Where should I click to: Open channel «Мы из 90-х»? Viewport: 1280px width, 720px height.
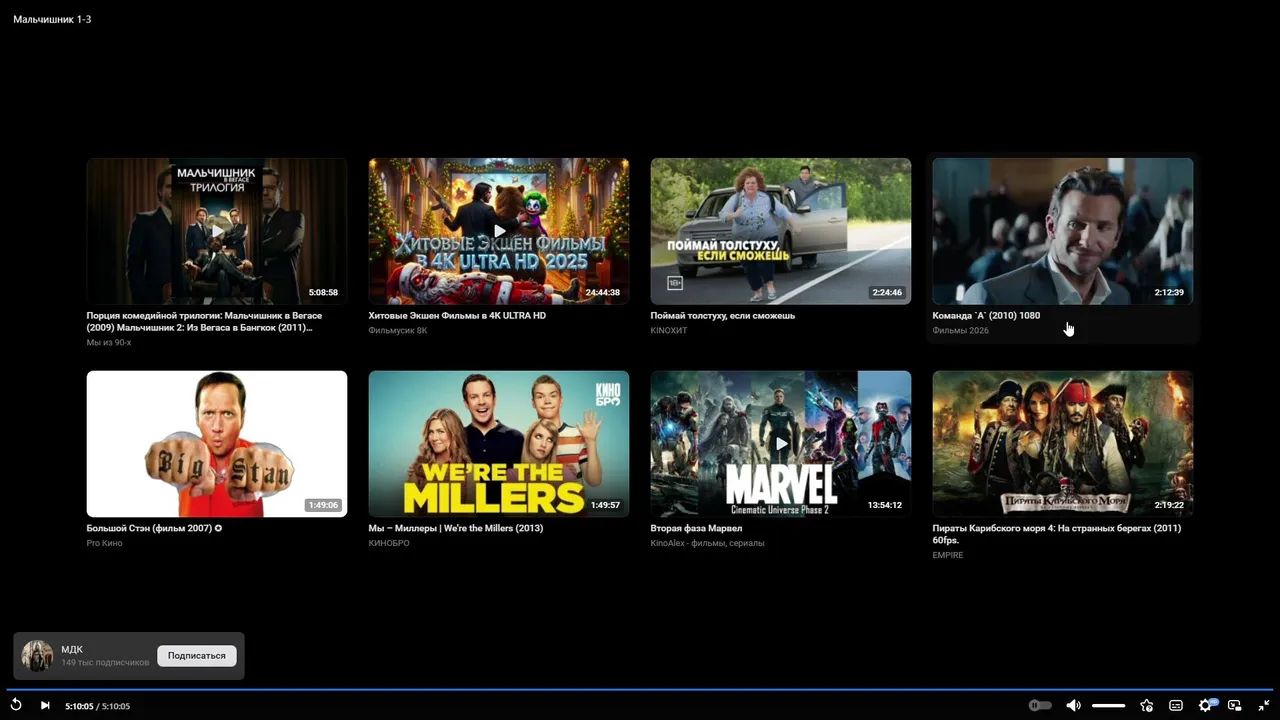109,343
